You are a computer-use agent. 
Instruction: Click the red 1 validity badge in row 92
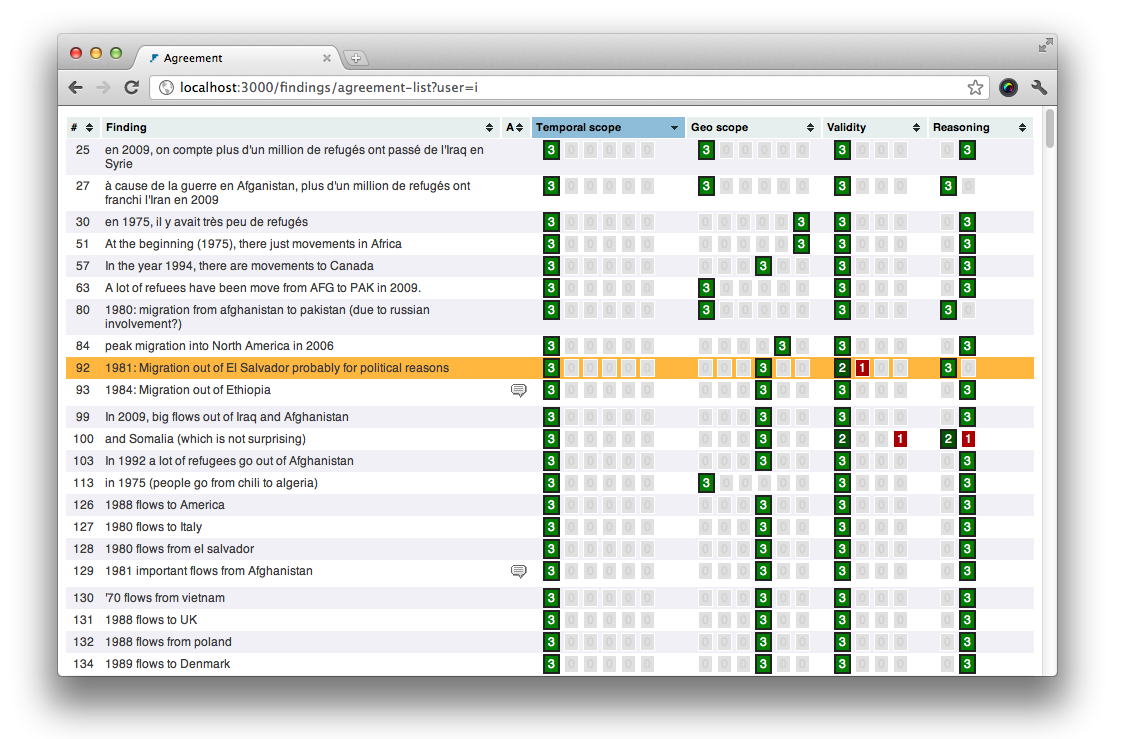click(861, 368)
